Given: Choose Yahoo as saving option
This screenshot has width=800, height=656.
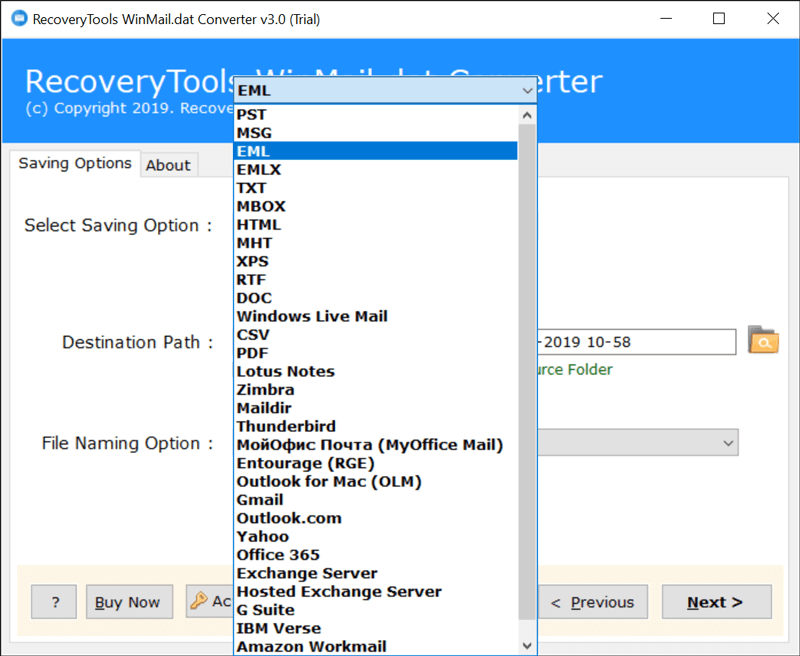Looking at the screenshot, I should 376,537.
